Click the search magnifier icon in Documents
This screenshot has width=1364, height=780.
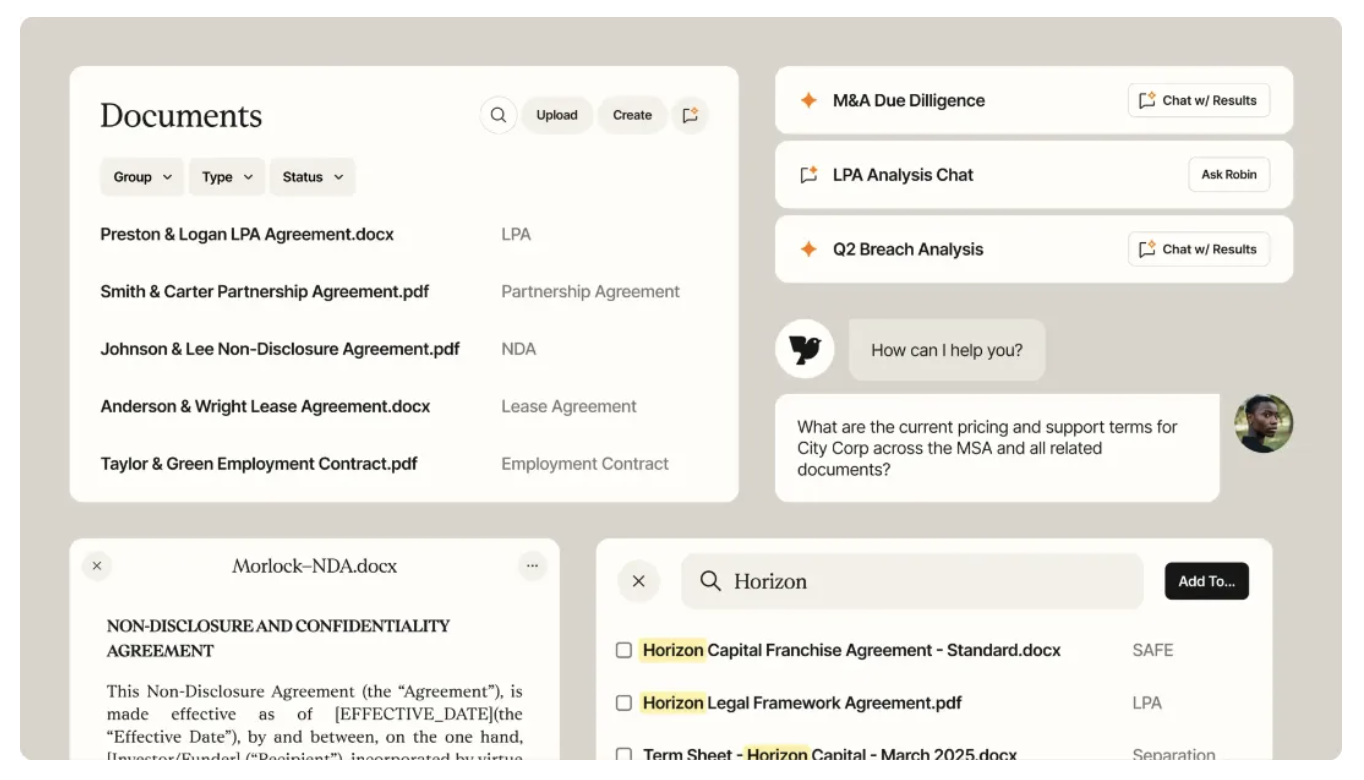498,115
